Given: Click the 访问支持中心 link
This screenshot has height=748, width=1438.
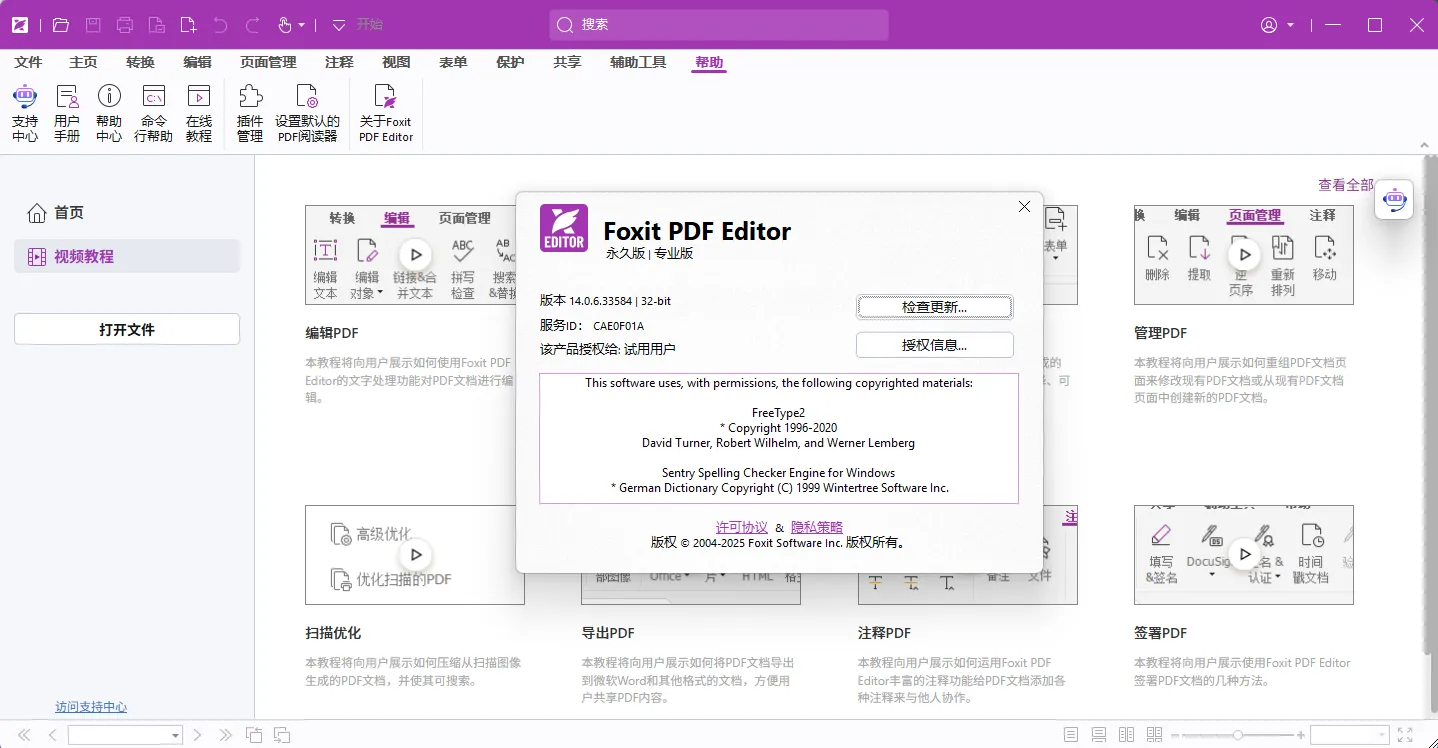Looking at the screenshot, I should tap(91, 707).
